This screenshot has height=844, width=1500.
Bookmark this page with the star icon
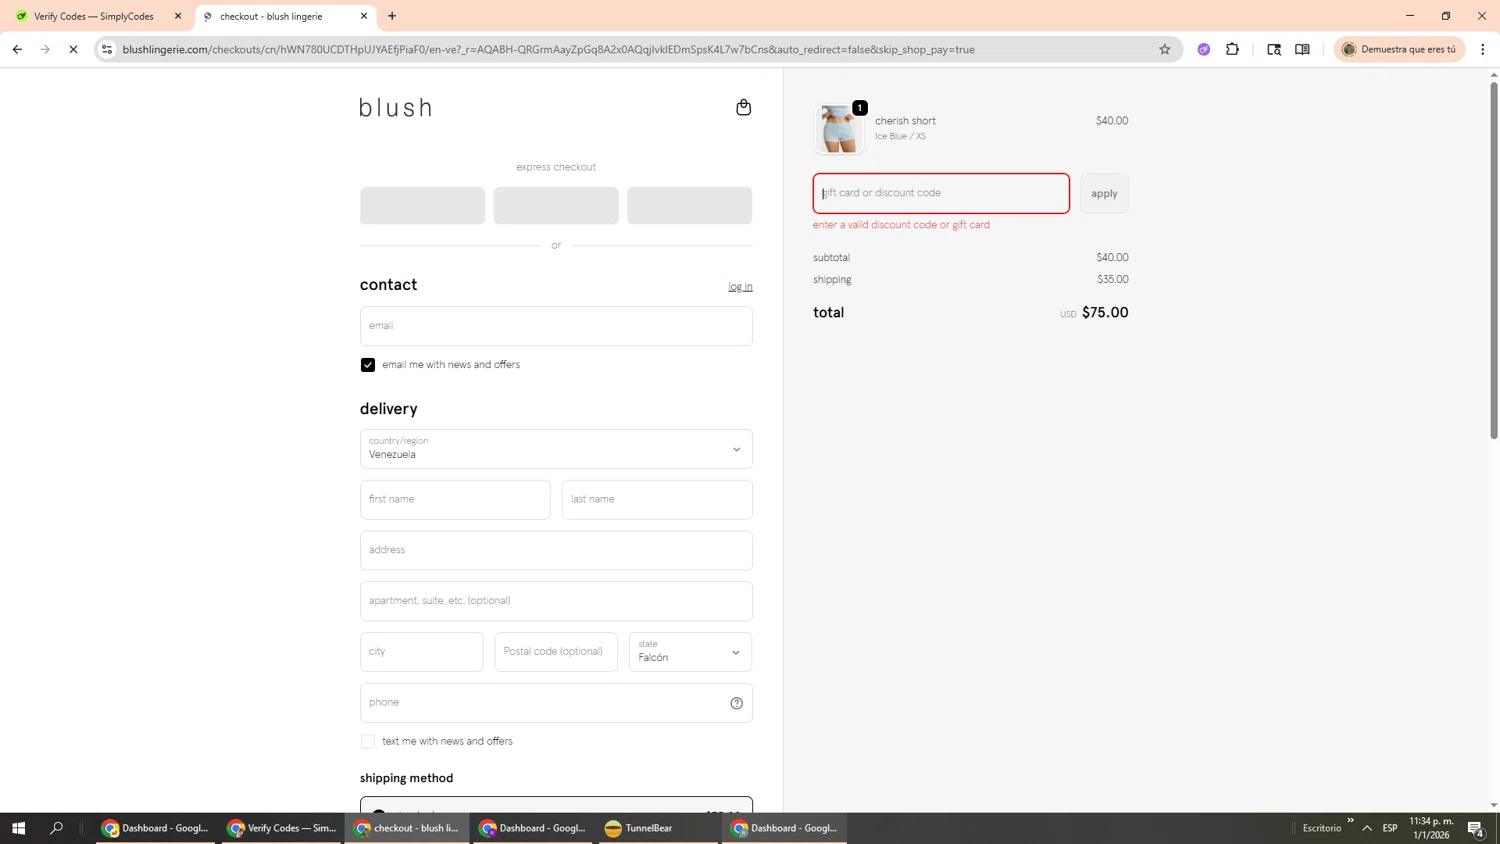coord(1164,49)
